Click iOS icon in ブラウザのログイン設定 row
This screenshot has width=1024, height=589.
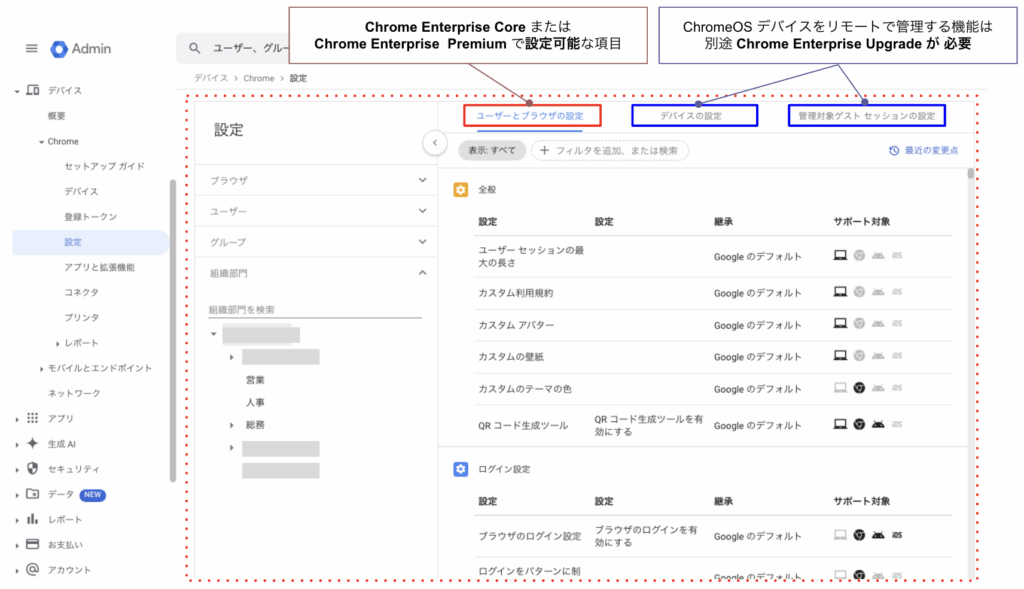[x=897, y=535]
